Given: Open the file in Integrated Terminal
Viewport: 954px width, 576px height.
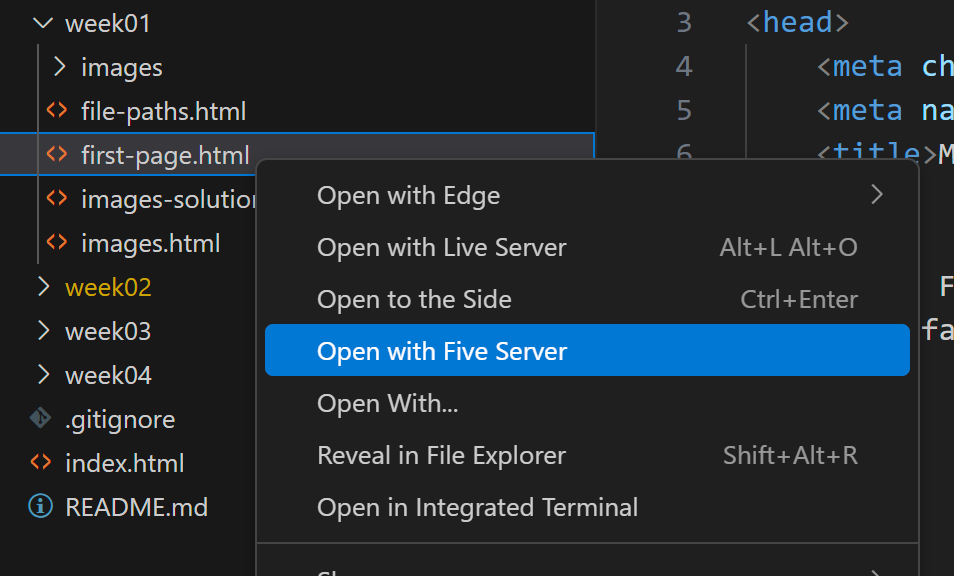Looking at the screenshot, I should [x=477, y=507].
